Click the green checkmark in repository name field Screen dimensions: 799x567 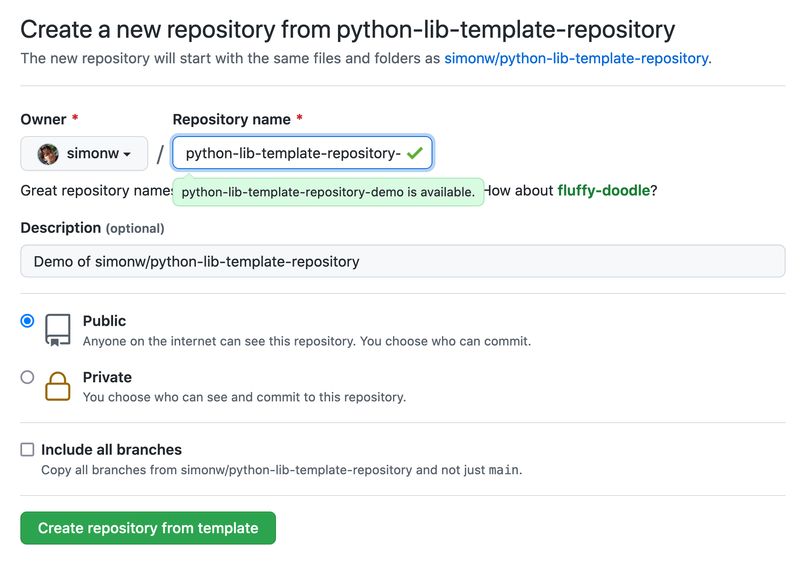(x=414, y=154)
